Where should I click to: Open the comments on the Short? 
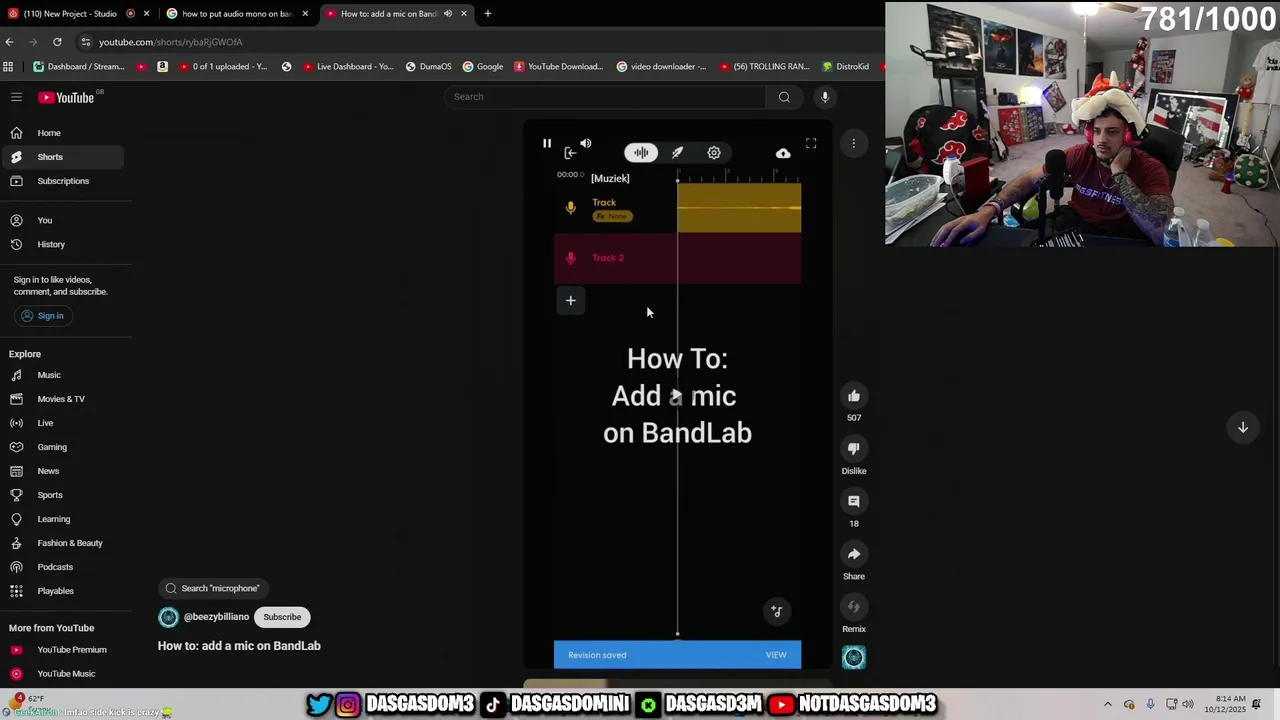854,501
